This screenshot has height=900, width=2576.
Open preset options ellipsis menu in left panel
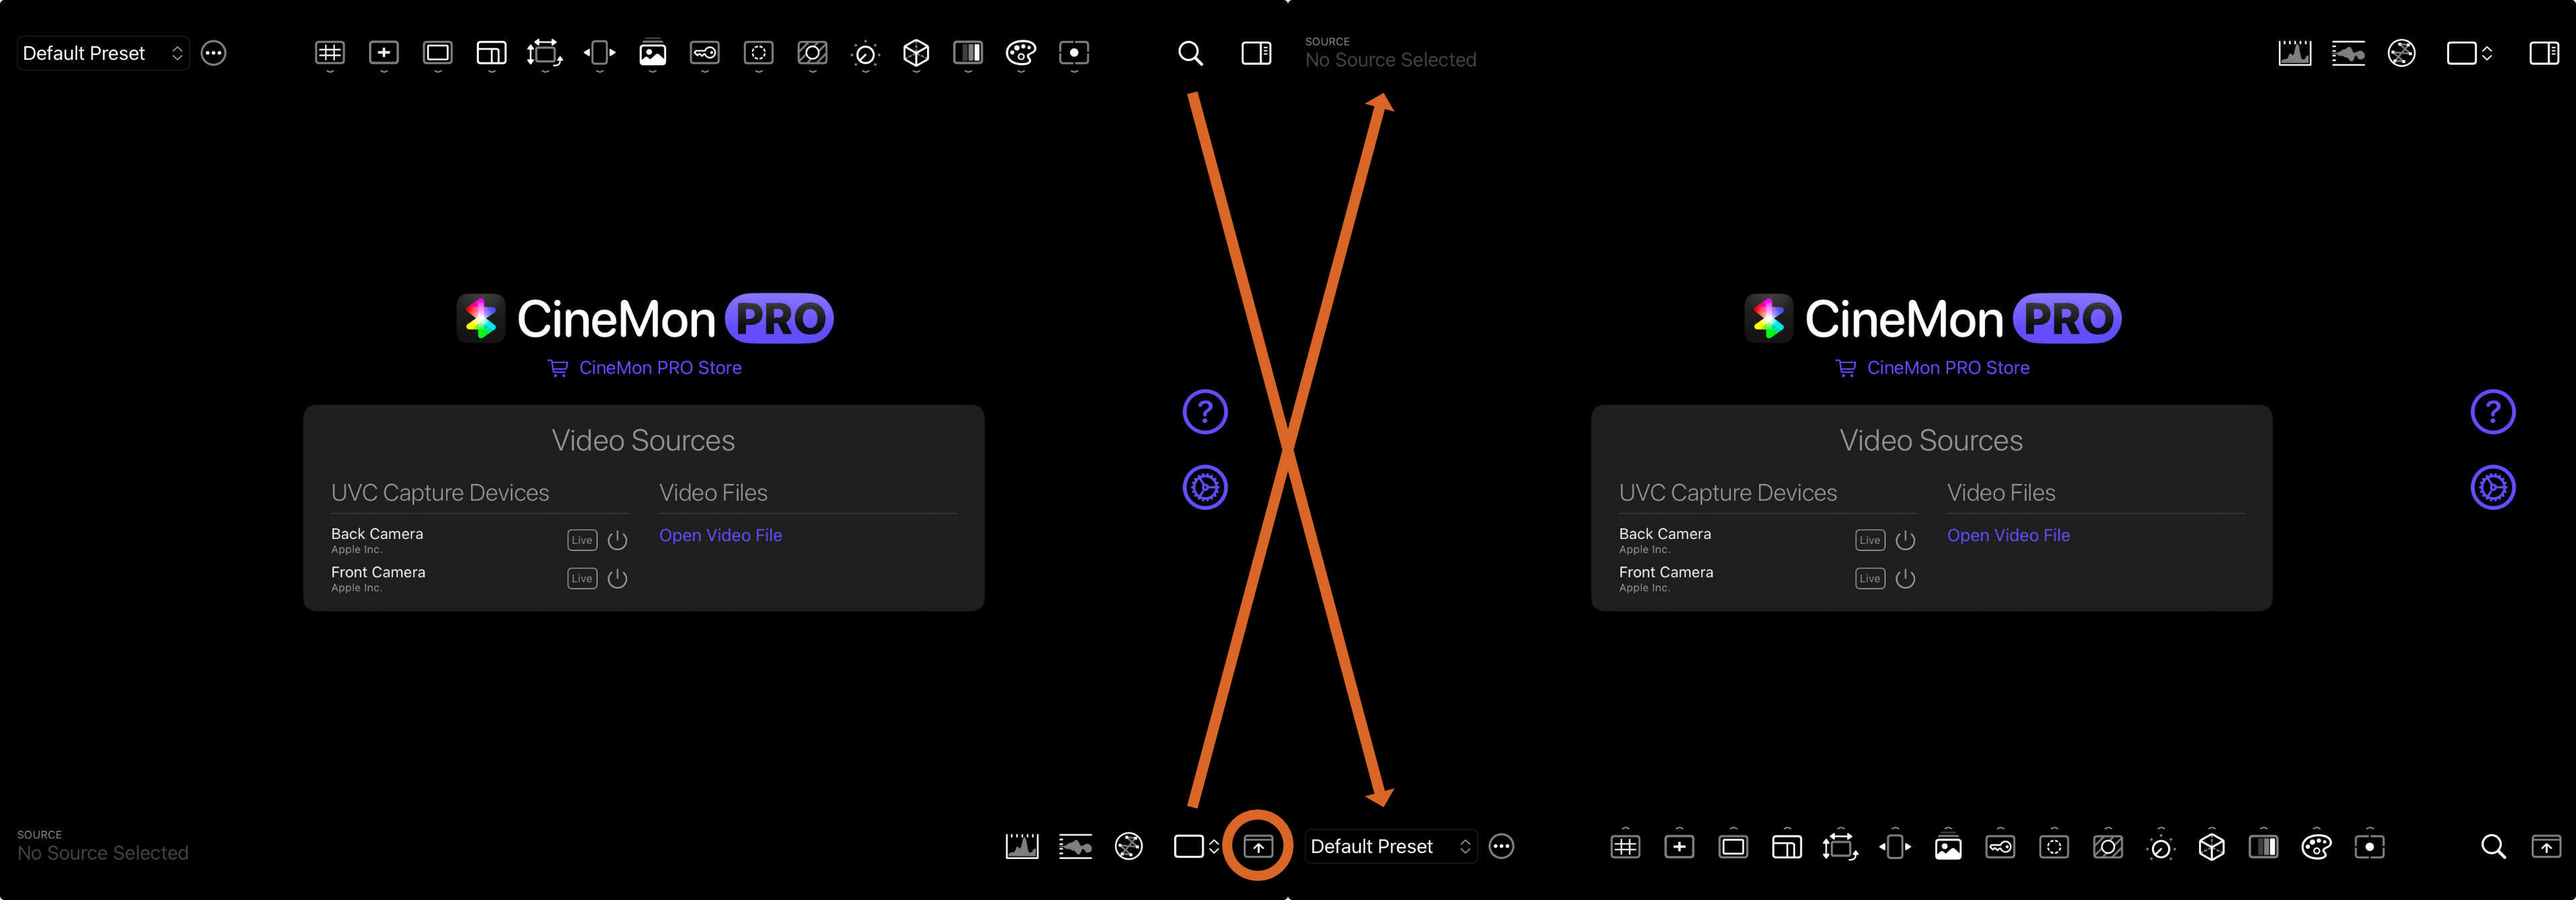[x=214, y=53]
